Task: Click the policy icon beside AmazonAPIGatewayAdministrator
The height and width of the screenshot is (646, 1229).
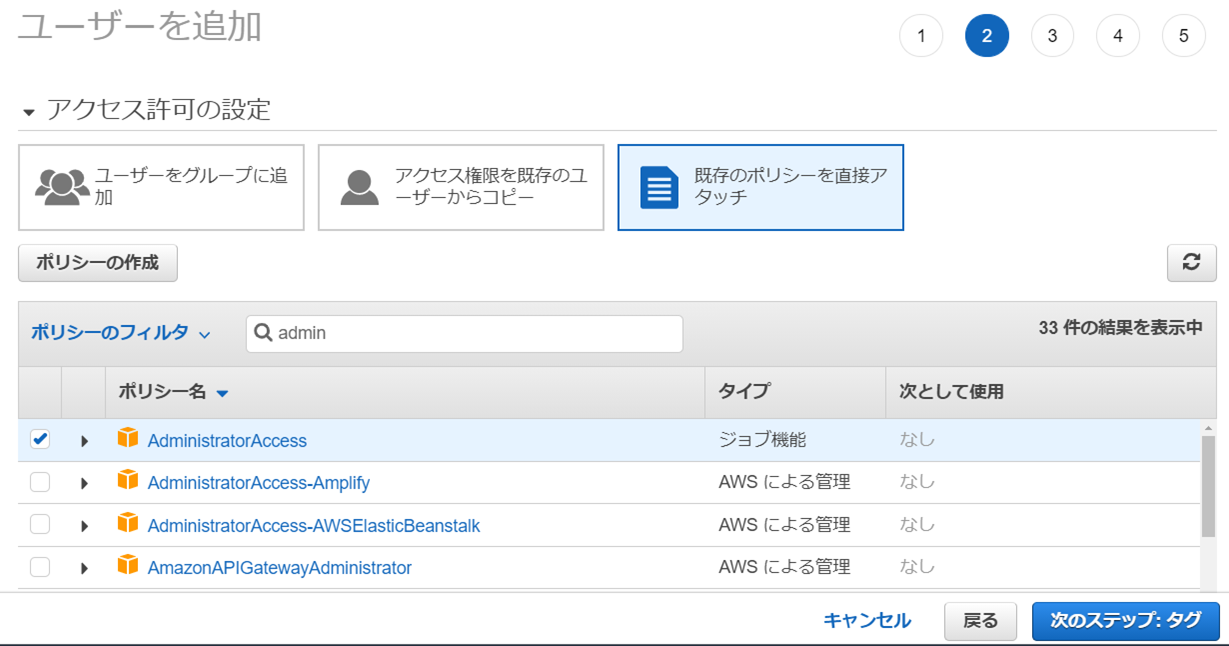Action: (x=128, y=566)
